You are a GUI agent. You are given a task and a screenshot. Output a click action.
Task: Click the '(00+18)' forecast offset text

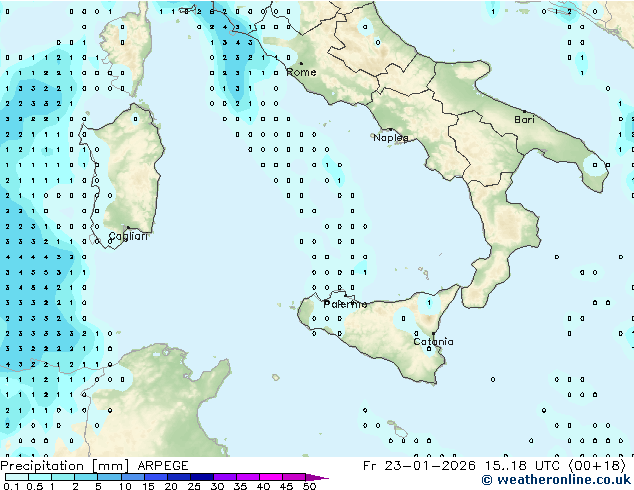click(x=597, y=466)
